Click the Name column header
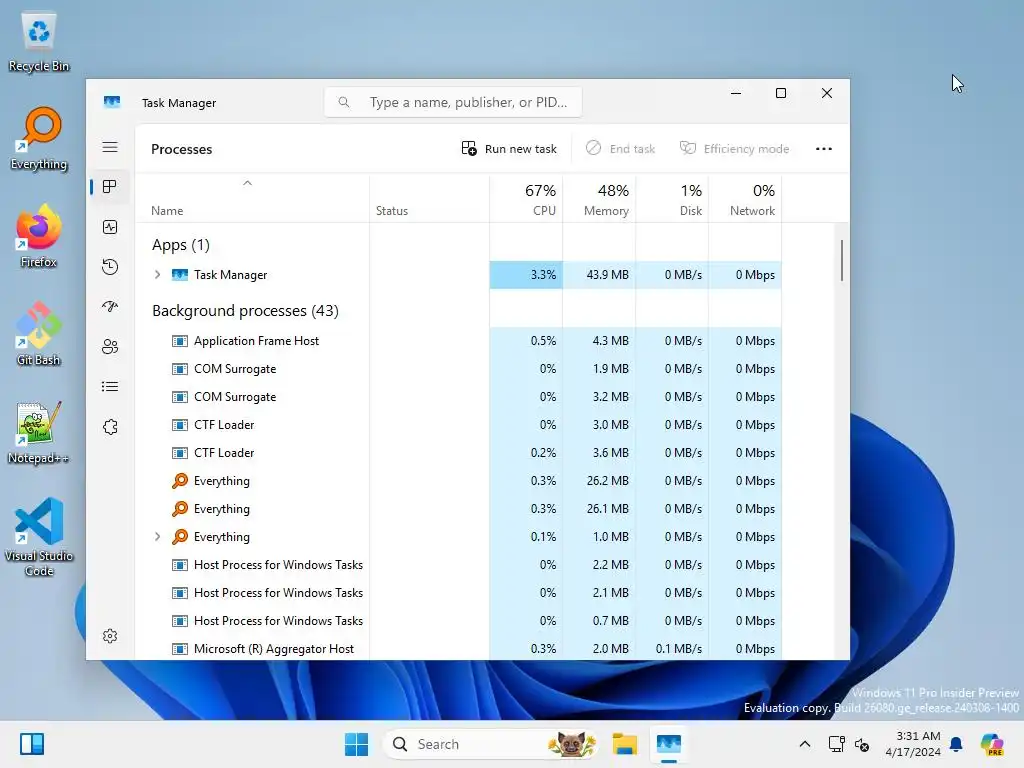This screenshot has height=768, width=1024. pos(252,200)
